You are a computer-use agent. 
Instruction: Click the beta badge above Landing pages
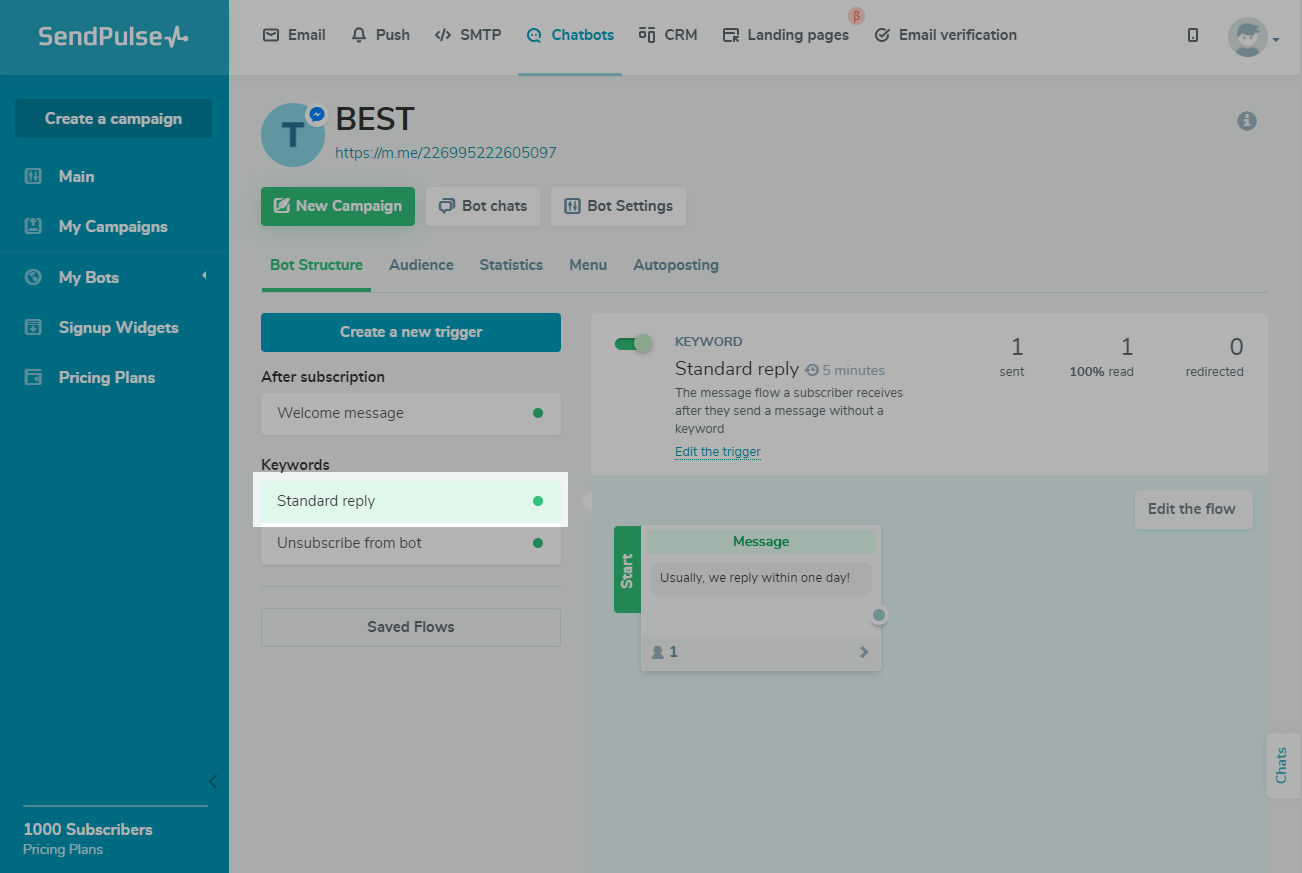point(856,15)
